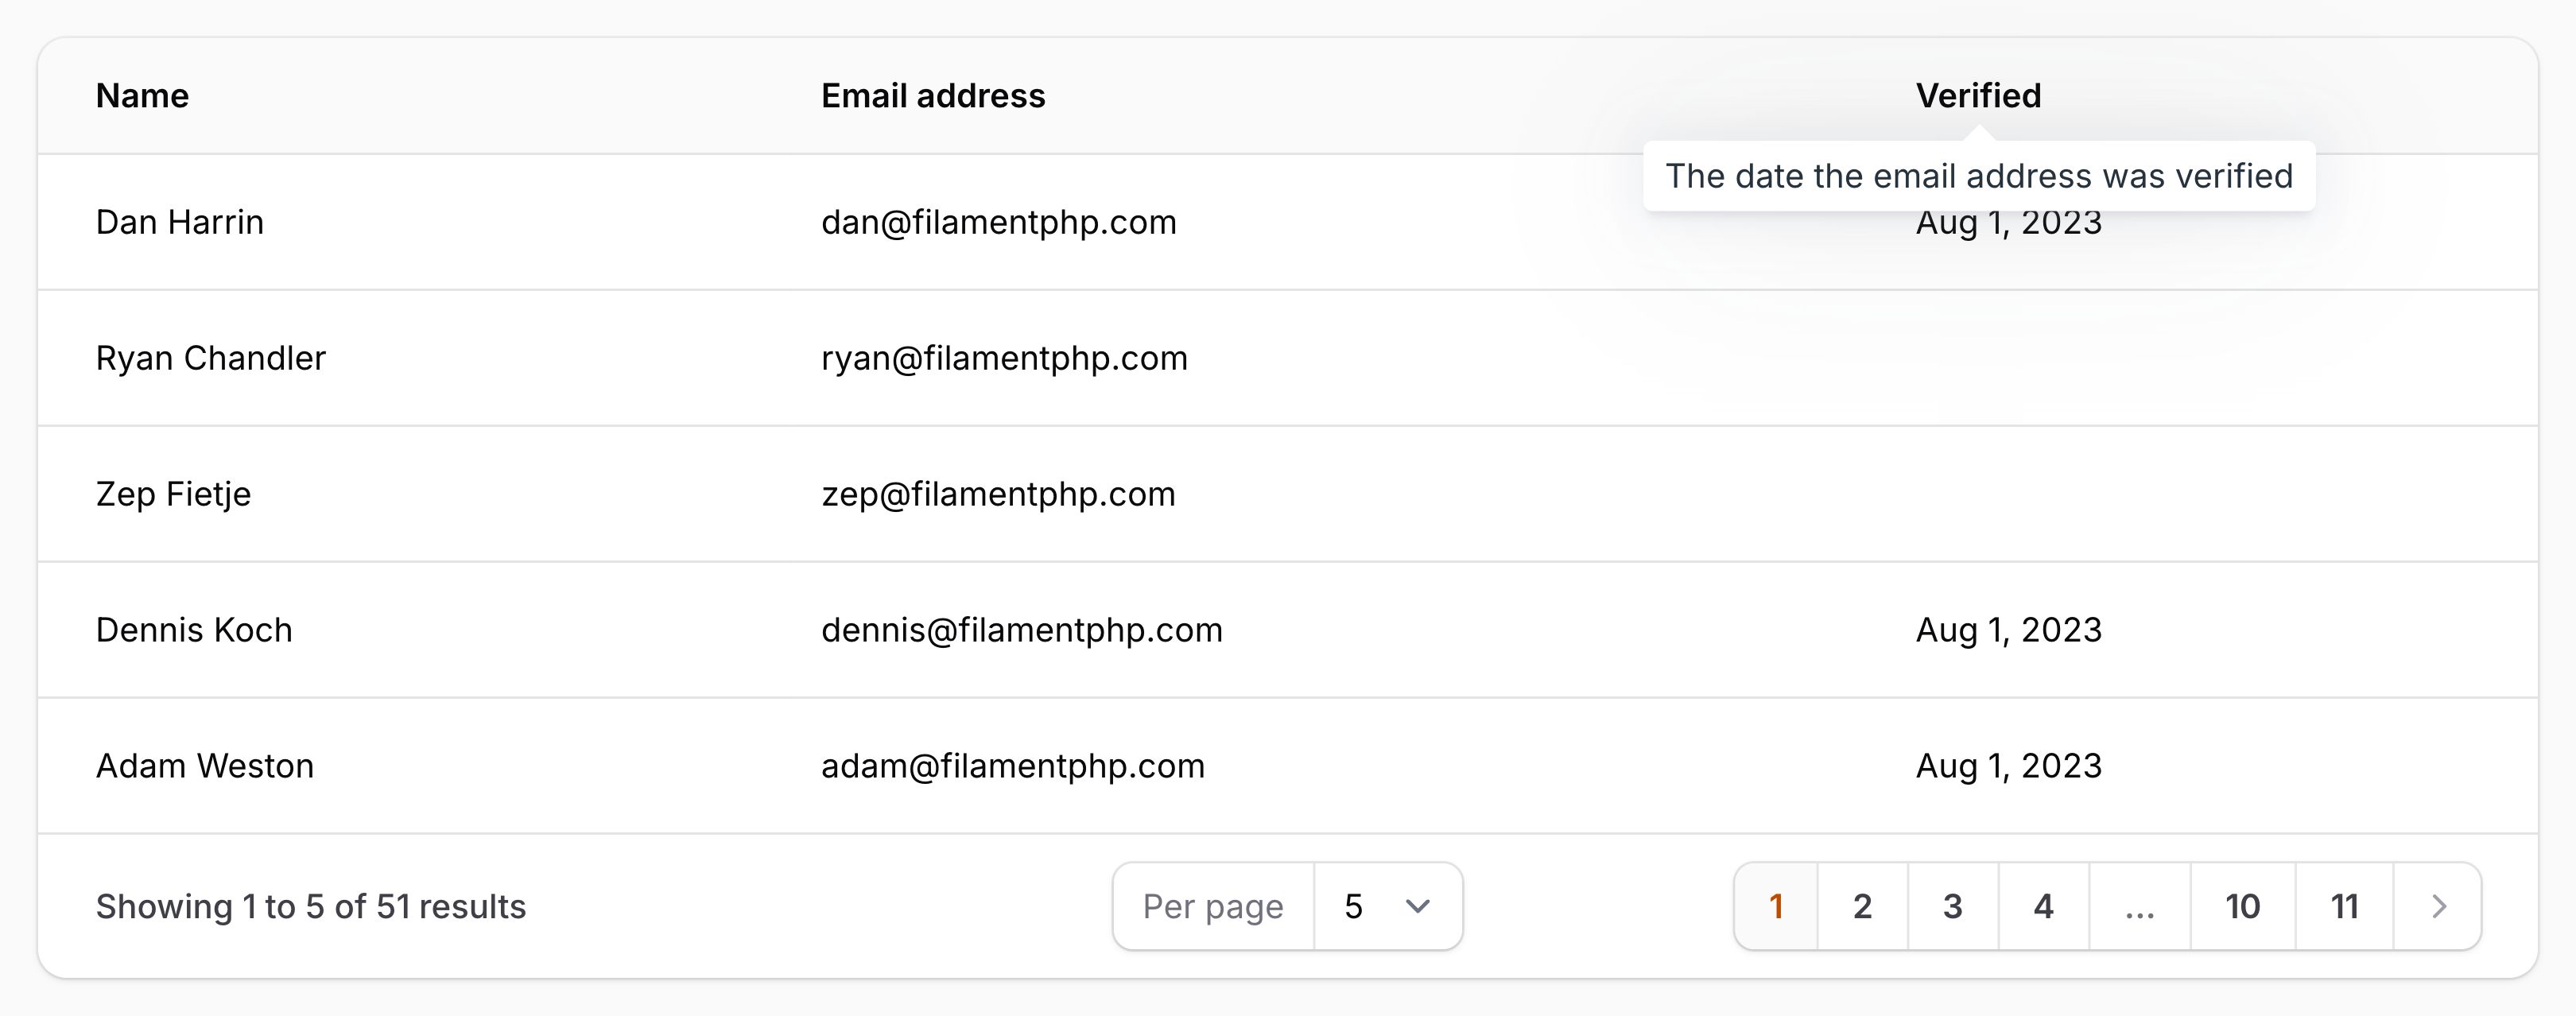Go to page 3 of results
The width and height of the screenshot is (2576, 1016).
tap(1953, 906)
